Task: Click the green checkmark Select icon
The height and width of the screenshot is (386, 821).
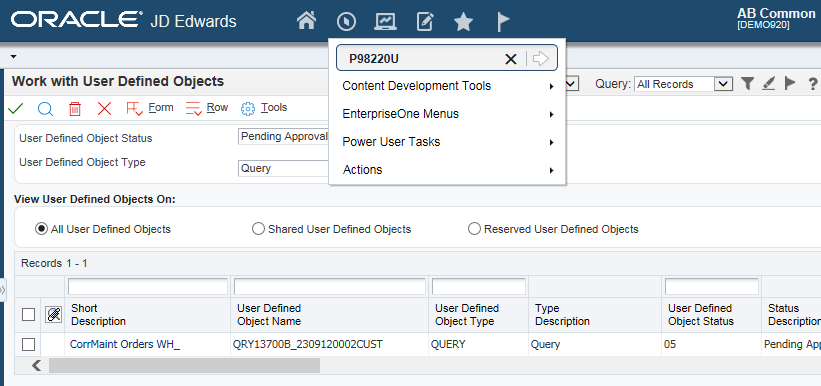Action: [16, 108]
